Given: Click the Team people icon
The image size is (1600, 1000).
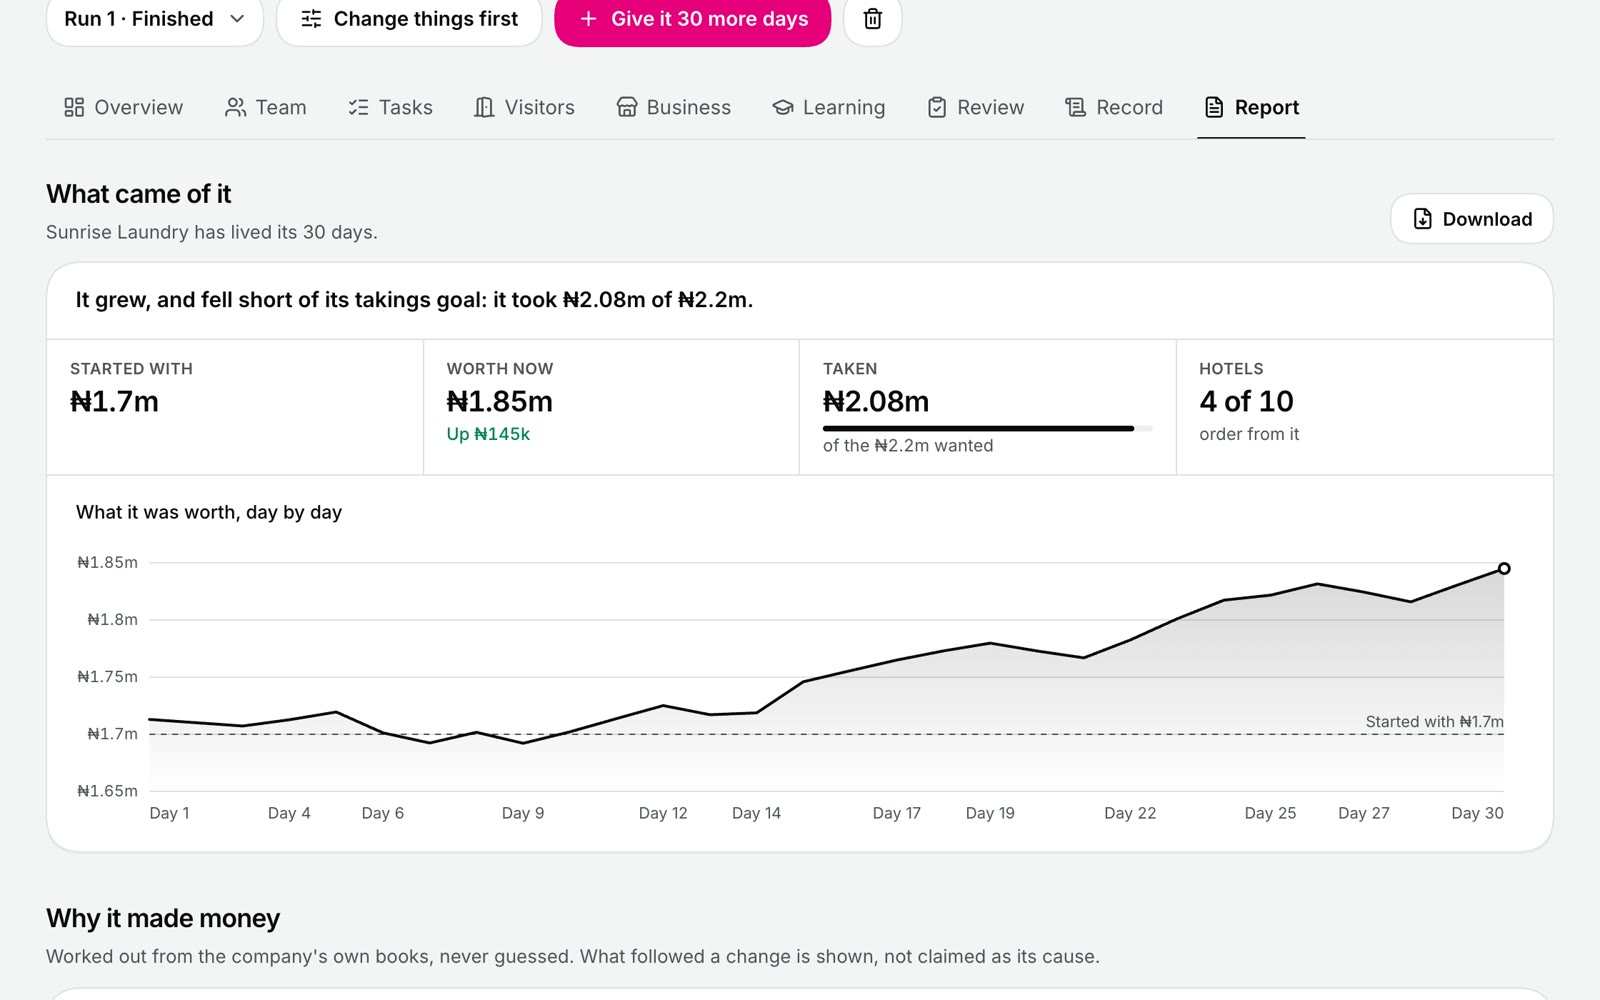Looking at the screenshot, I should (235, 107).
